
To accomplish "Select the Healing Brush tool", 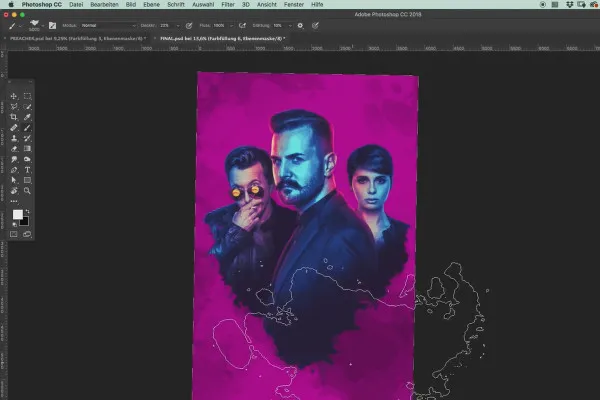I will [14, 127].
